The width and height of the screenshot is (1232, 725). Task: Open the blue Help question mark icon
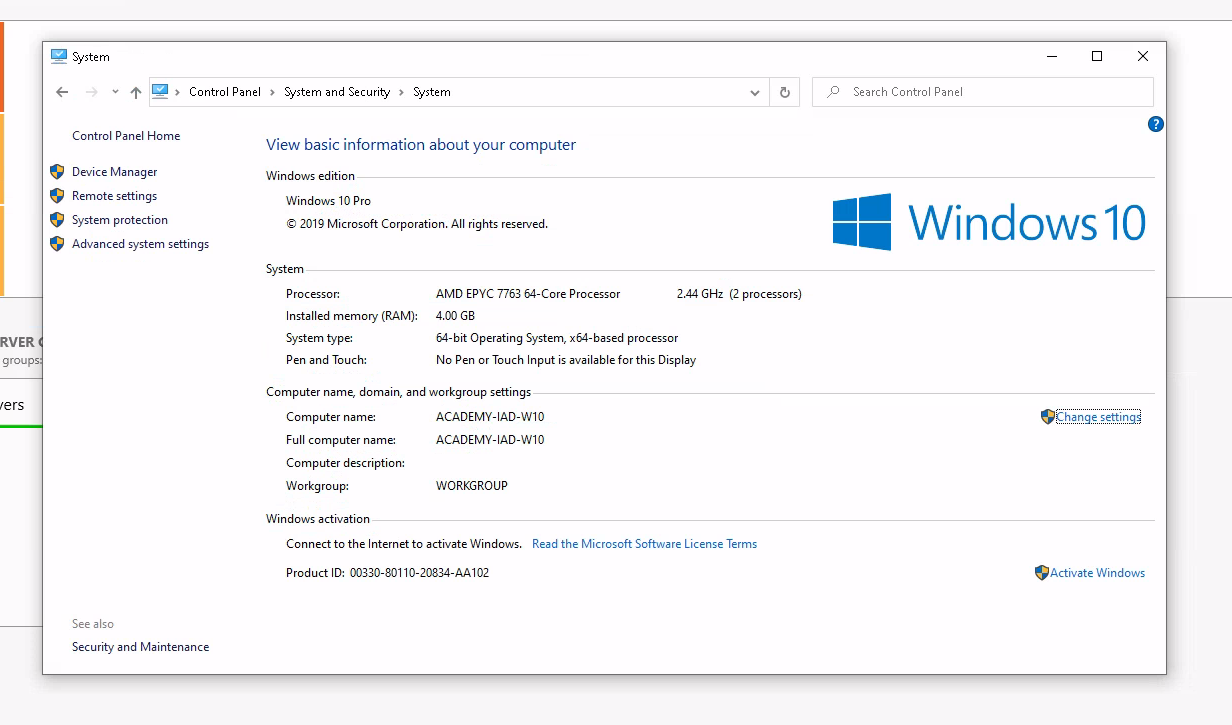1155,124
